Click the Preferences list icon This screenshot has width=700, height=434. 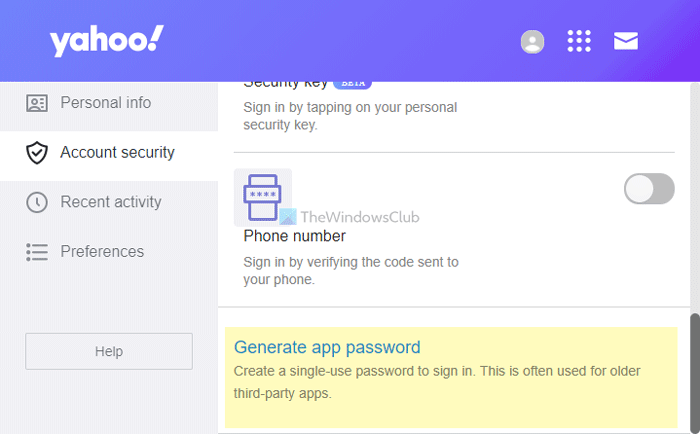point(37,252)
